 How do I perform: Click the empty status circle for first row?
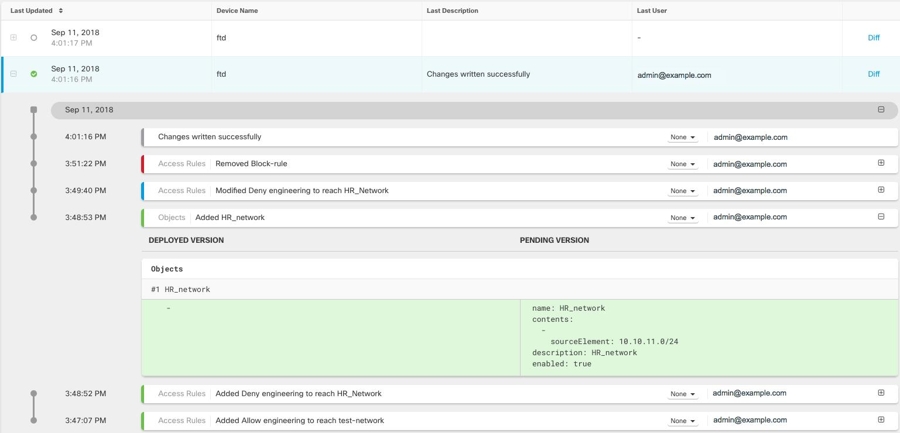[34, 38]
